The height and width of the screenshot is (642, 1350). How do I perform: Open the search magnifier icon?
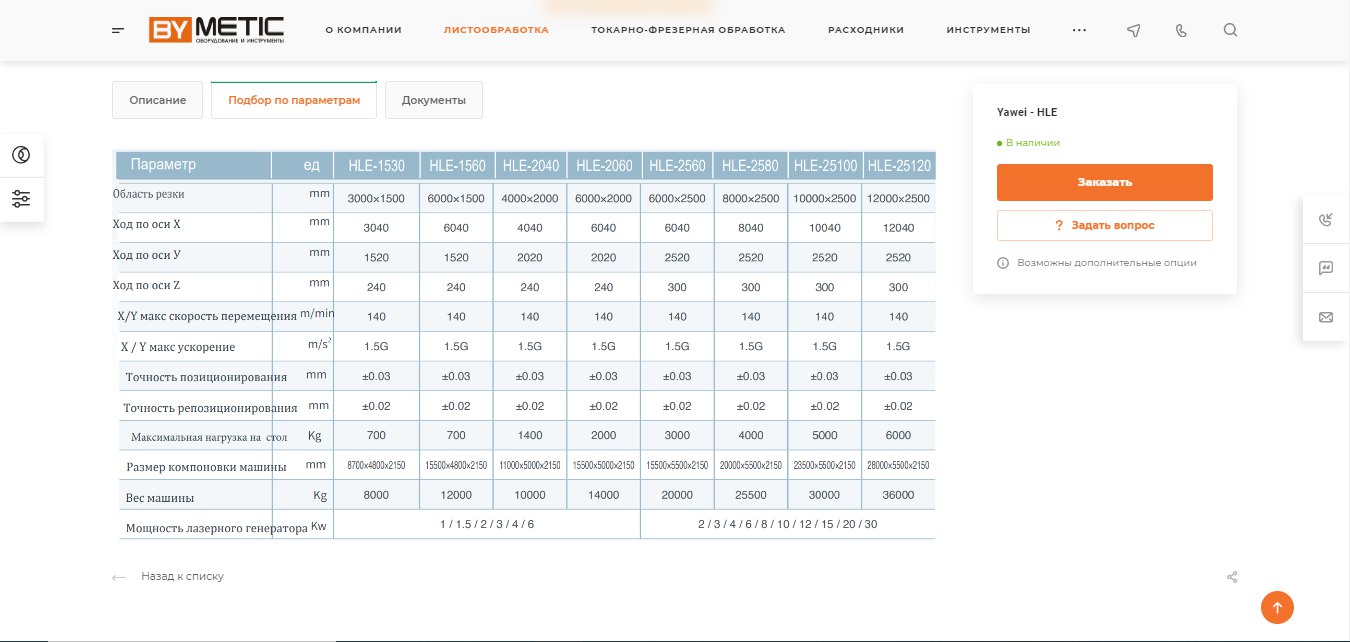pos(1230,30)
